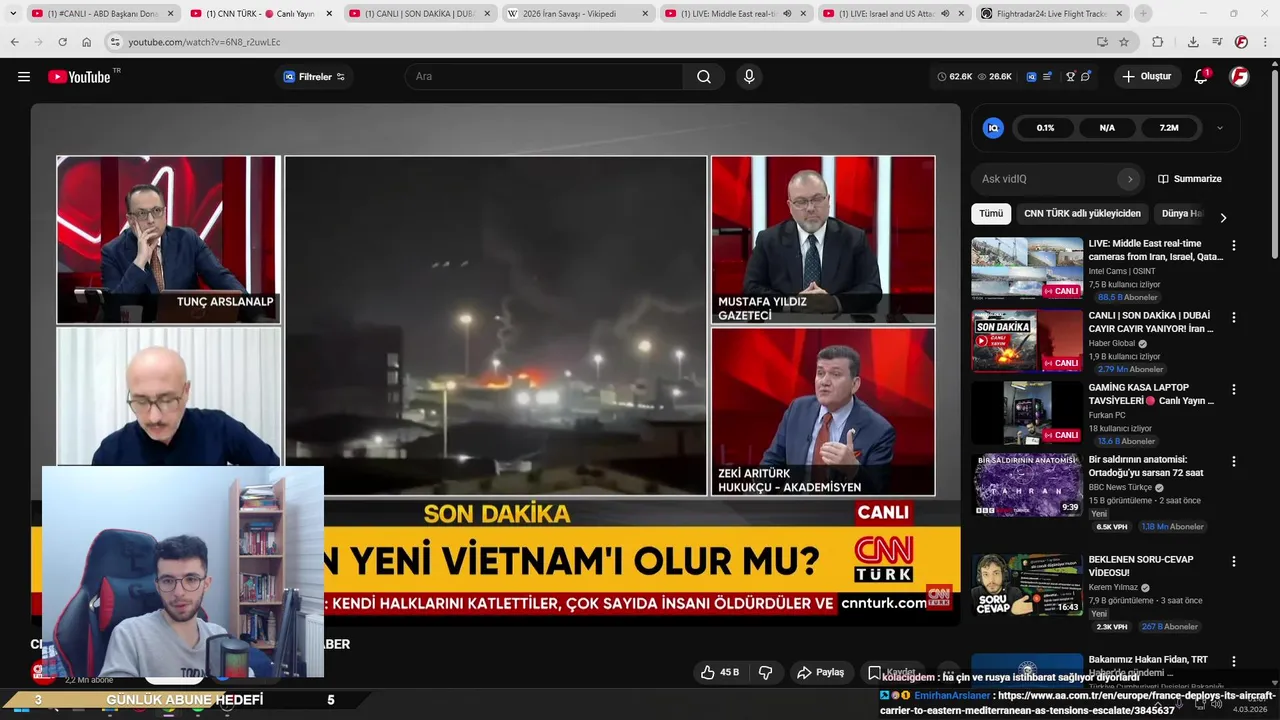Open browser downloads
Screen dimensions: 1280x720
[x=1193, y=42]
